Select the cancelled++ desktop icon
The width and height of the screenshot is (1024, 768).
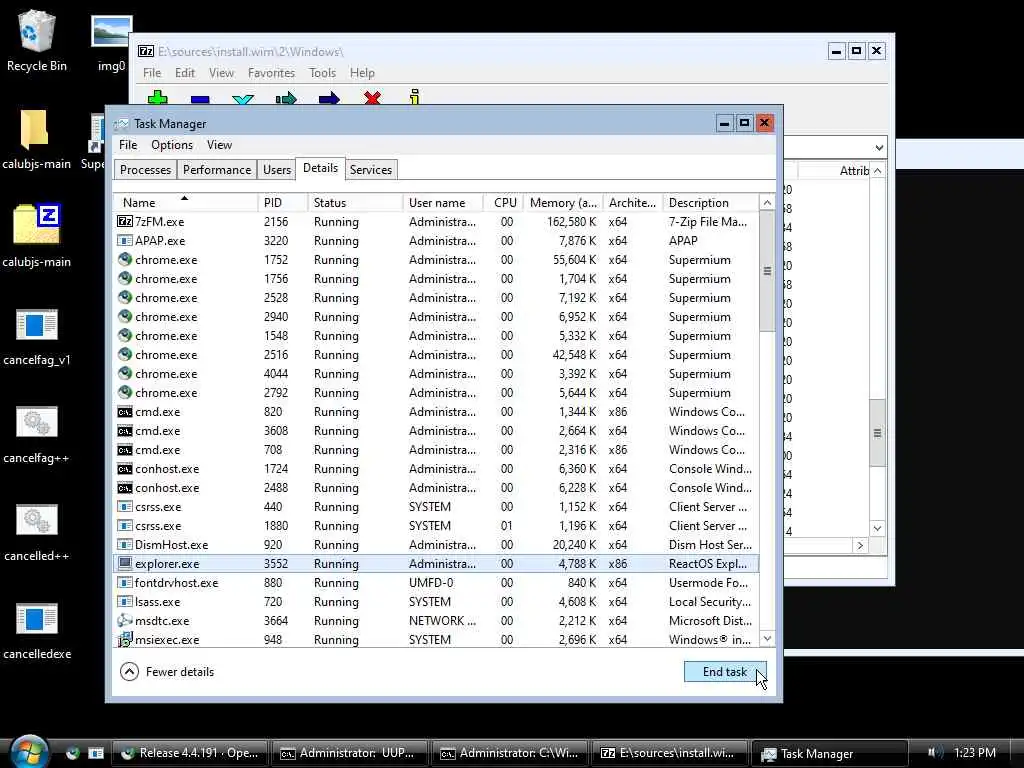(37, 532)
